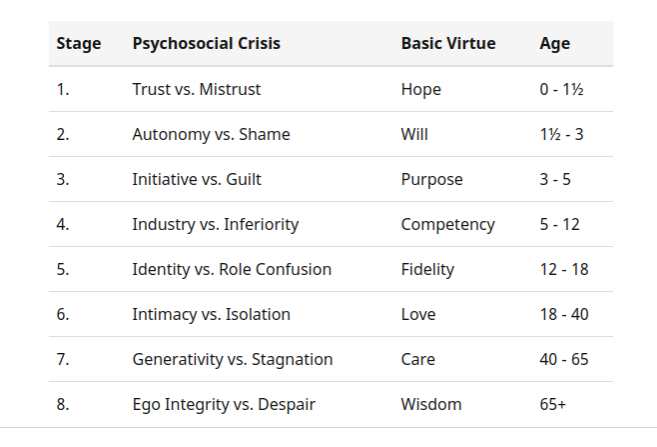Click the Psychosocial Crisis column header
This screenshot has width=657, height=447.
[206, 44]
